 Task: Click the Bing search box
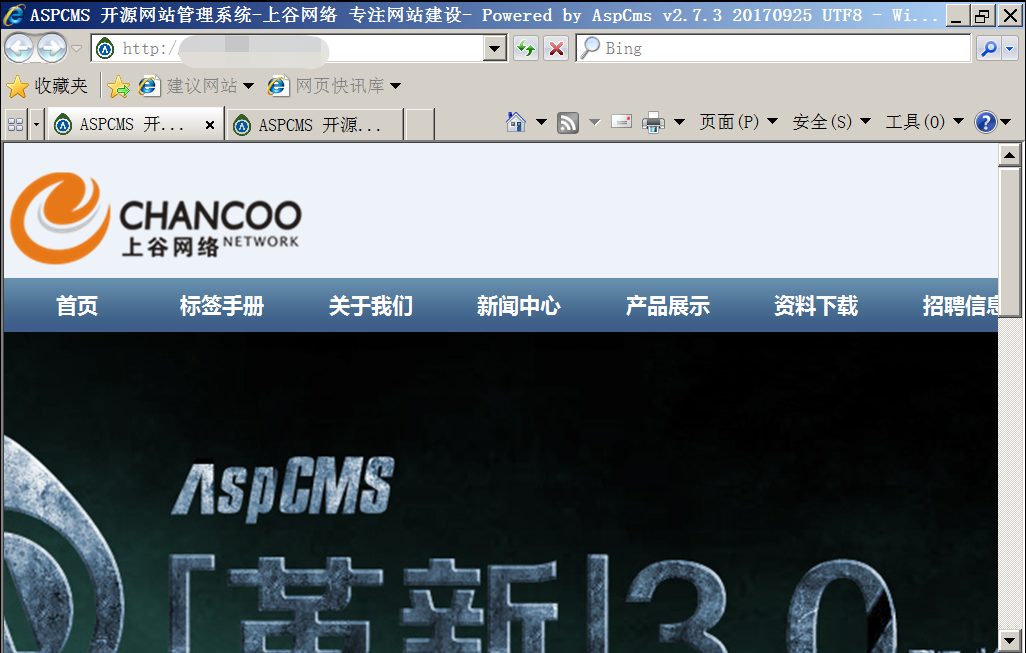click(773, 48)
